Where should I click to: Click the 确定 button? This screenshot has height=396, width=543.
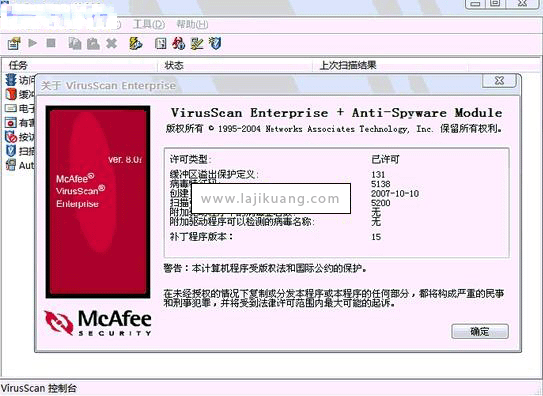[480, 332]
